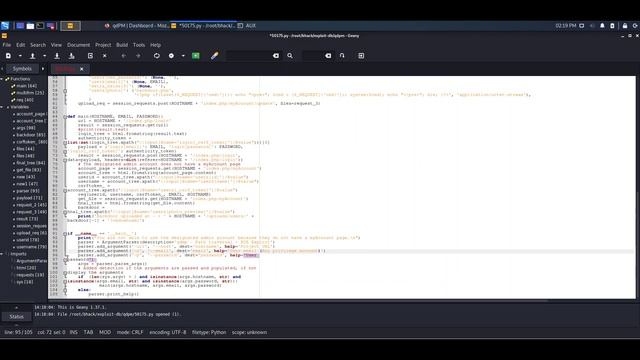Image resolution: width=640 pixels, height=360 pixels.
Task: Select the 'backdoor [85]' variable symbol
Action: point(31,135)
